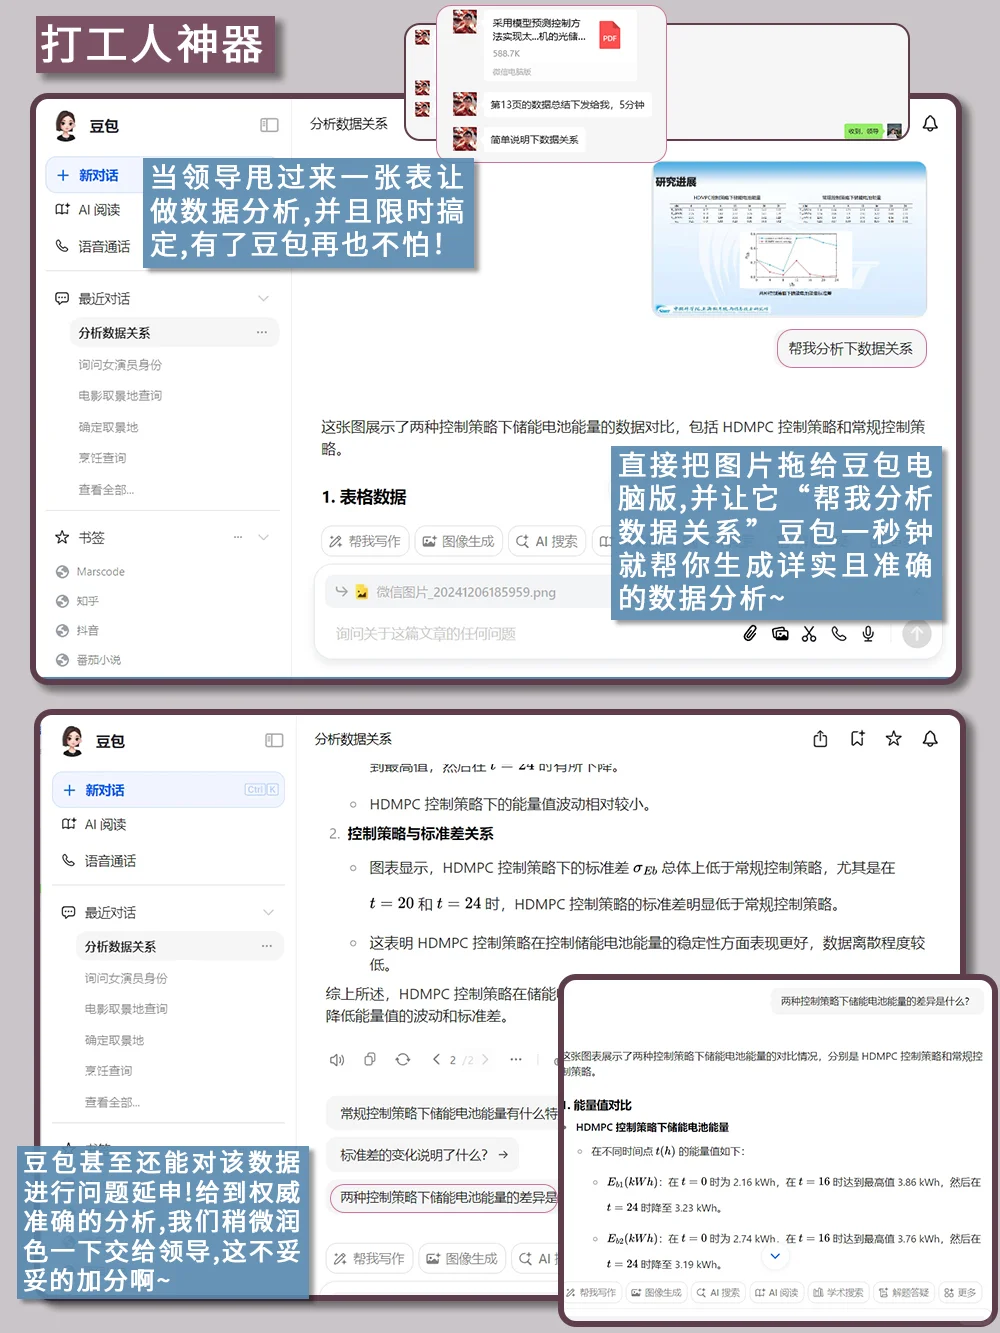Collapse the 书签 bookmarks section
Image resolution: width=1000 pixels, height=1333 pixels.
tap(263, 537)
